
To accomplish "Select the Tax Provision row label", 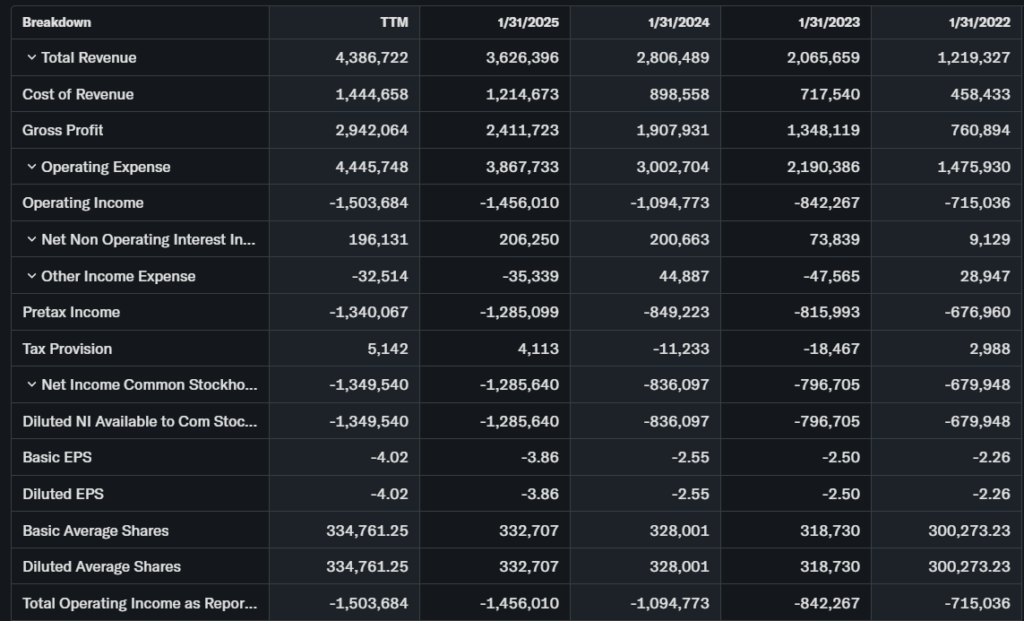I will pos(67,349).
